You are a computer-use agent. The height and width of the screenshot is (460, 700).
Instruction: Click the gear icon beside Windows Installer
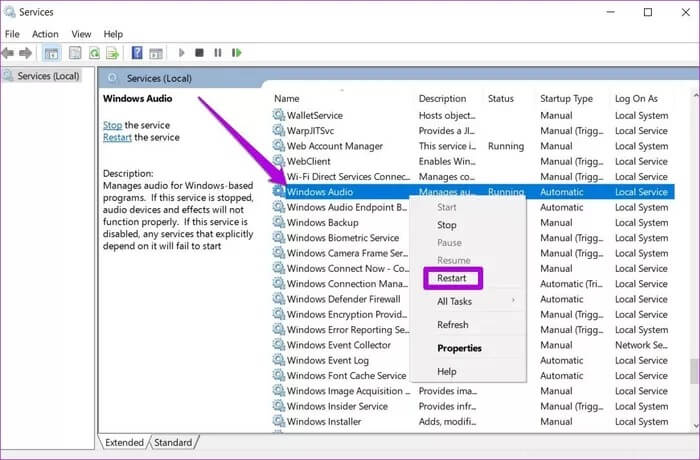pyautogui.click(x=279, y=421)
